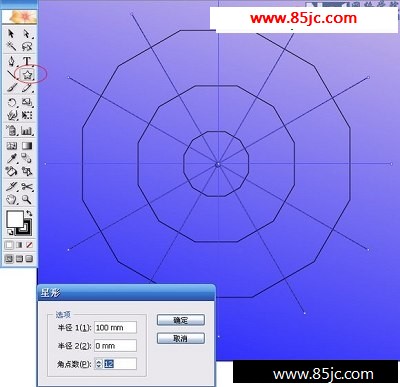This screenshot has width=400, height=387.
Task: Click the 确定 confirm button
Action: (x=181, y=320)
